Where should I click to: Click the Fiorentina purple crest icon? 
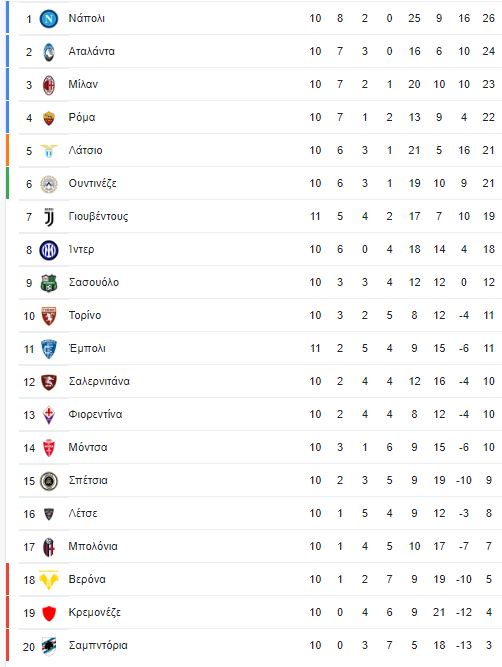coord(49,415)
